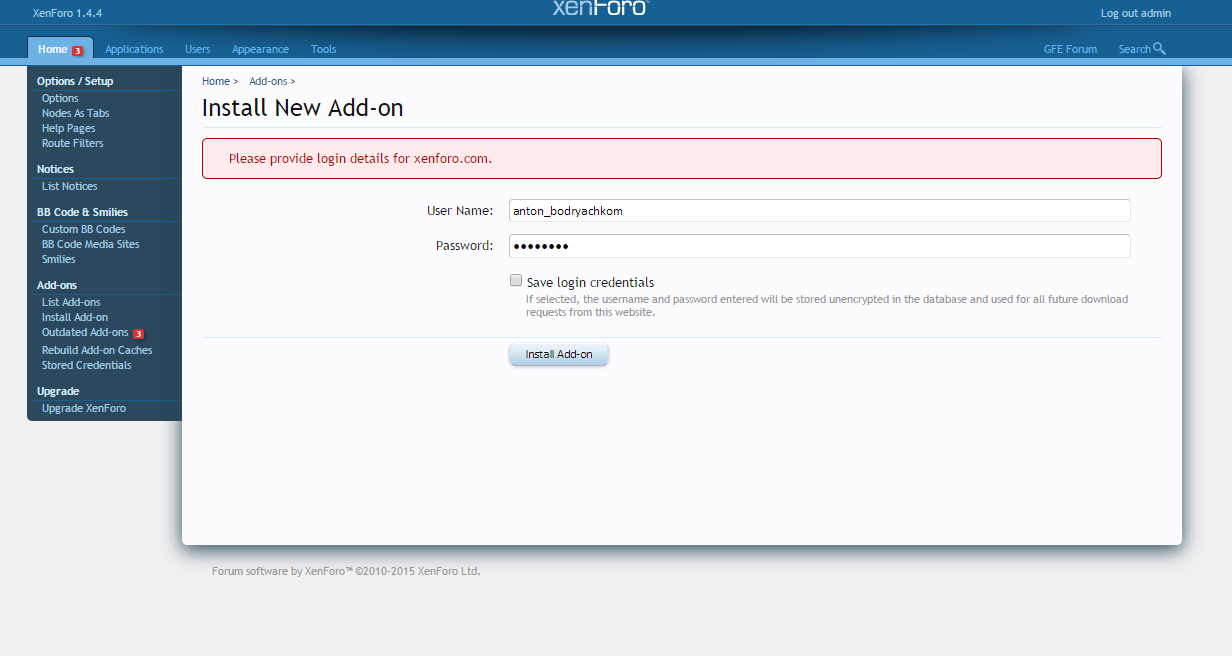The image size is (1232, 656).
Task: Log out admin from the header
Action: (x=1135, y=13)
